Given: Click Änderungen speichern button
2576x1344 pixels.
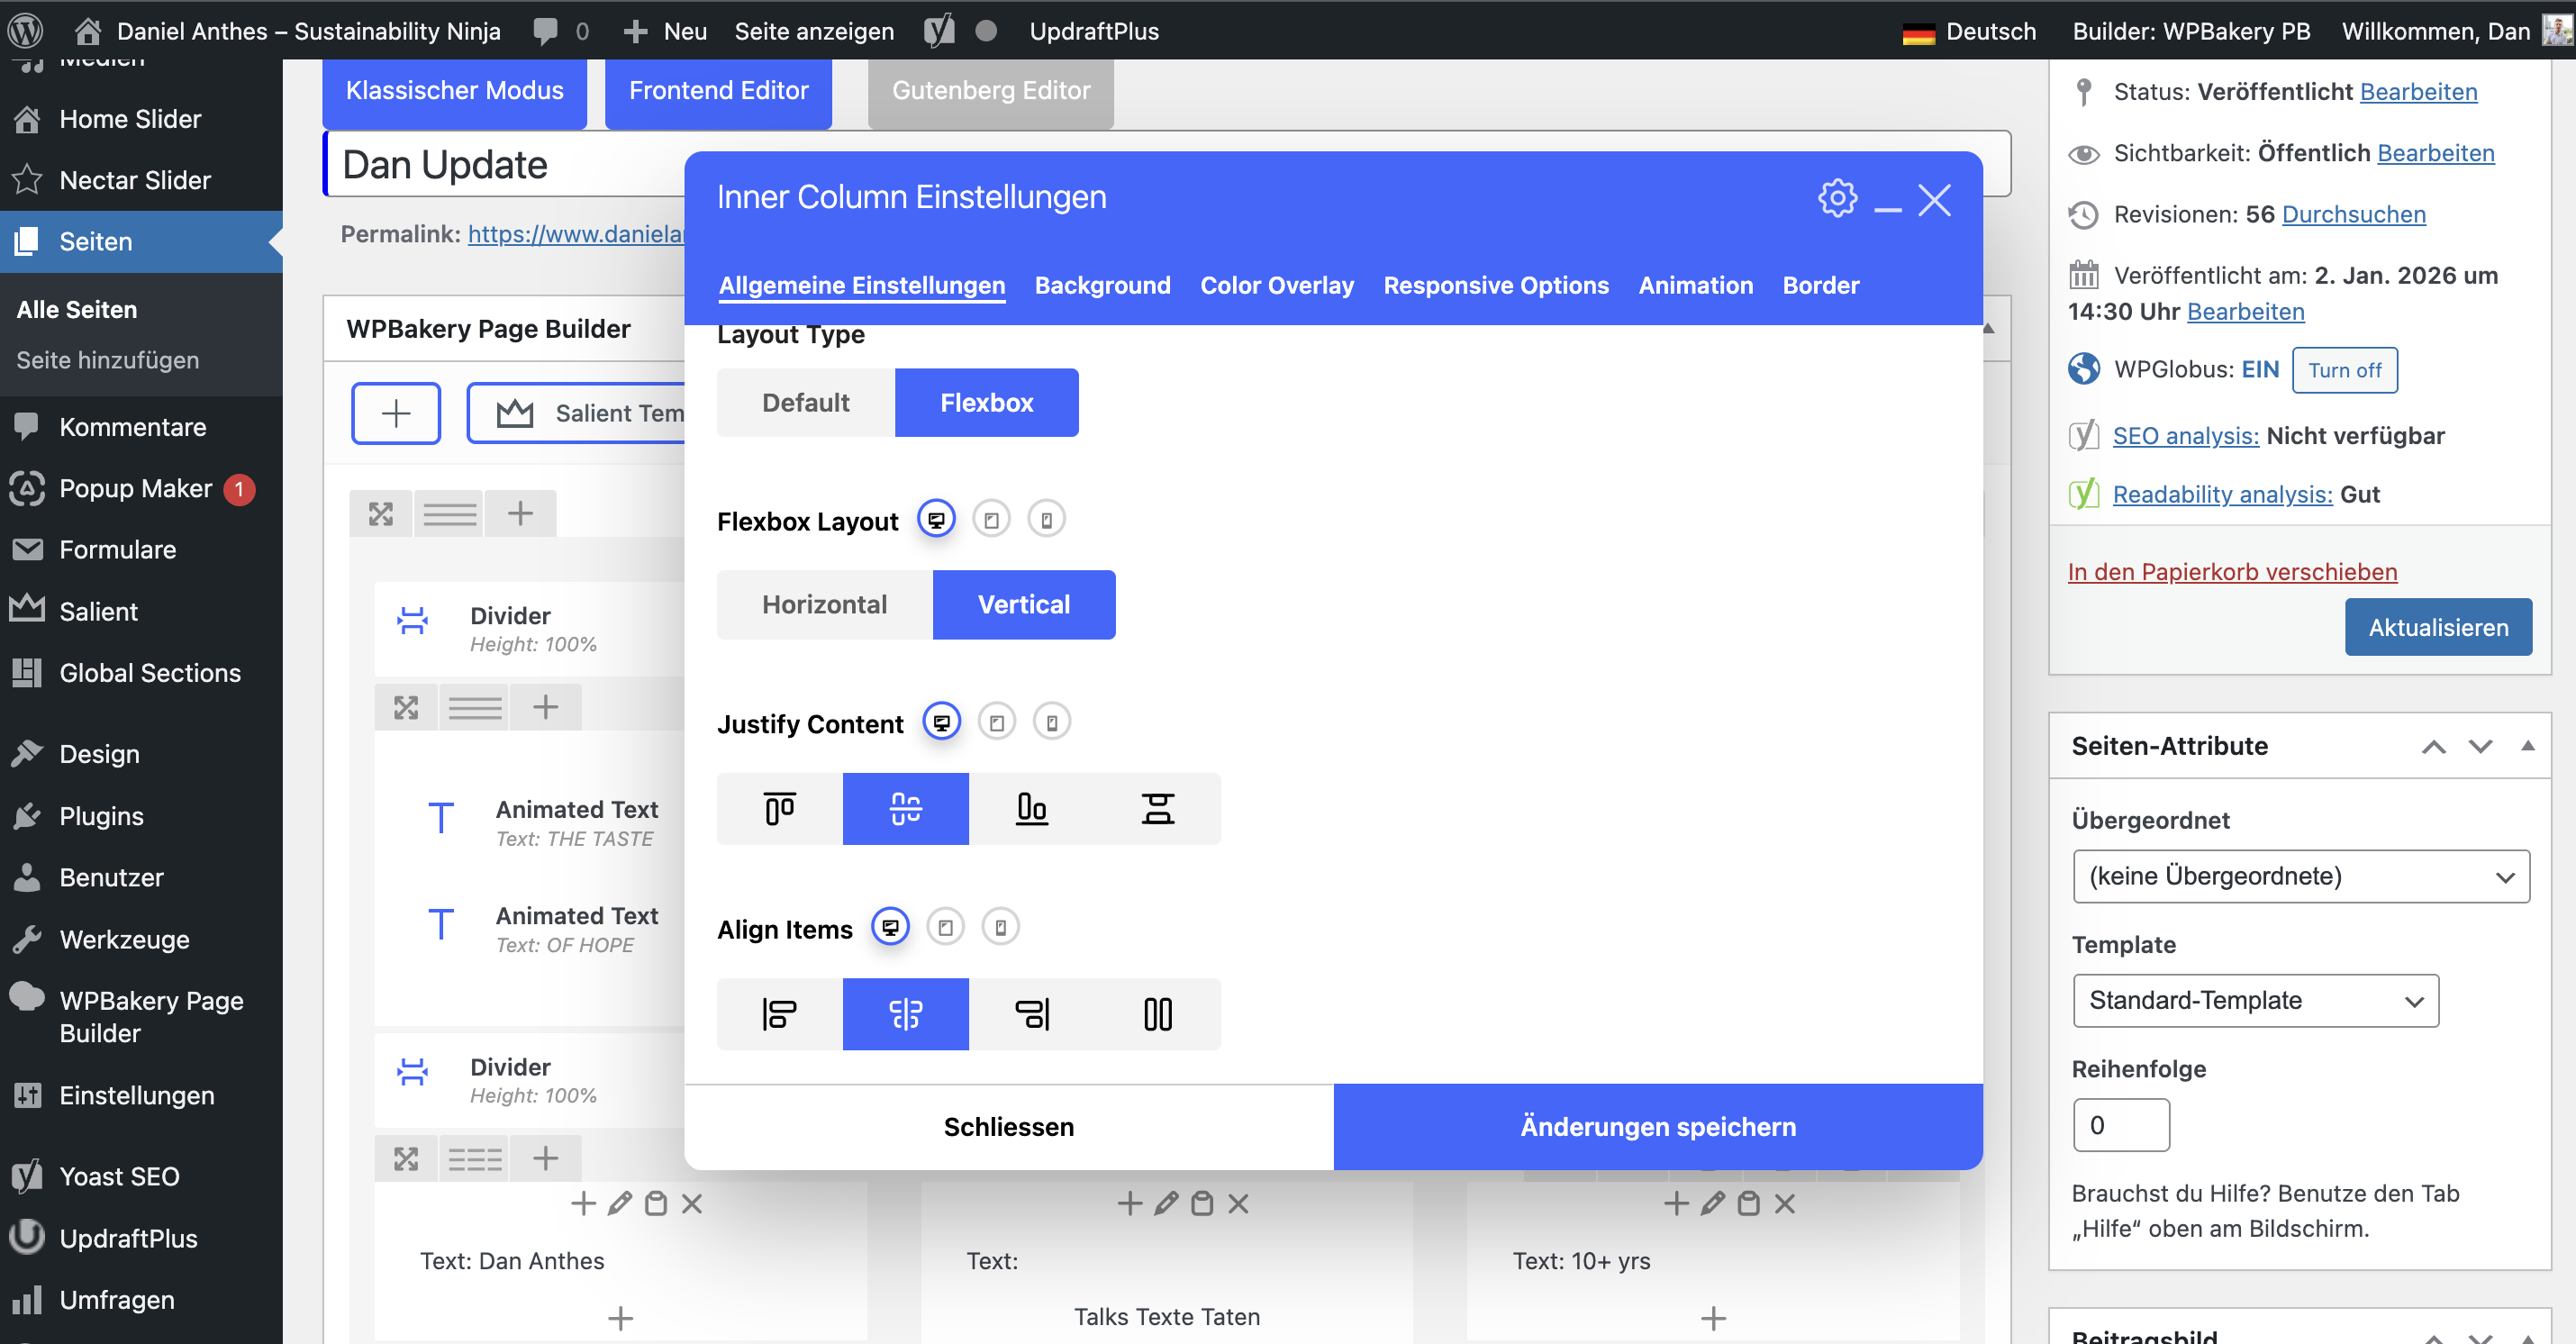Looking at the screenshot, I should pyautogui.click(x=1657, y=1126).
